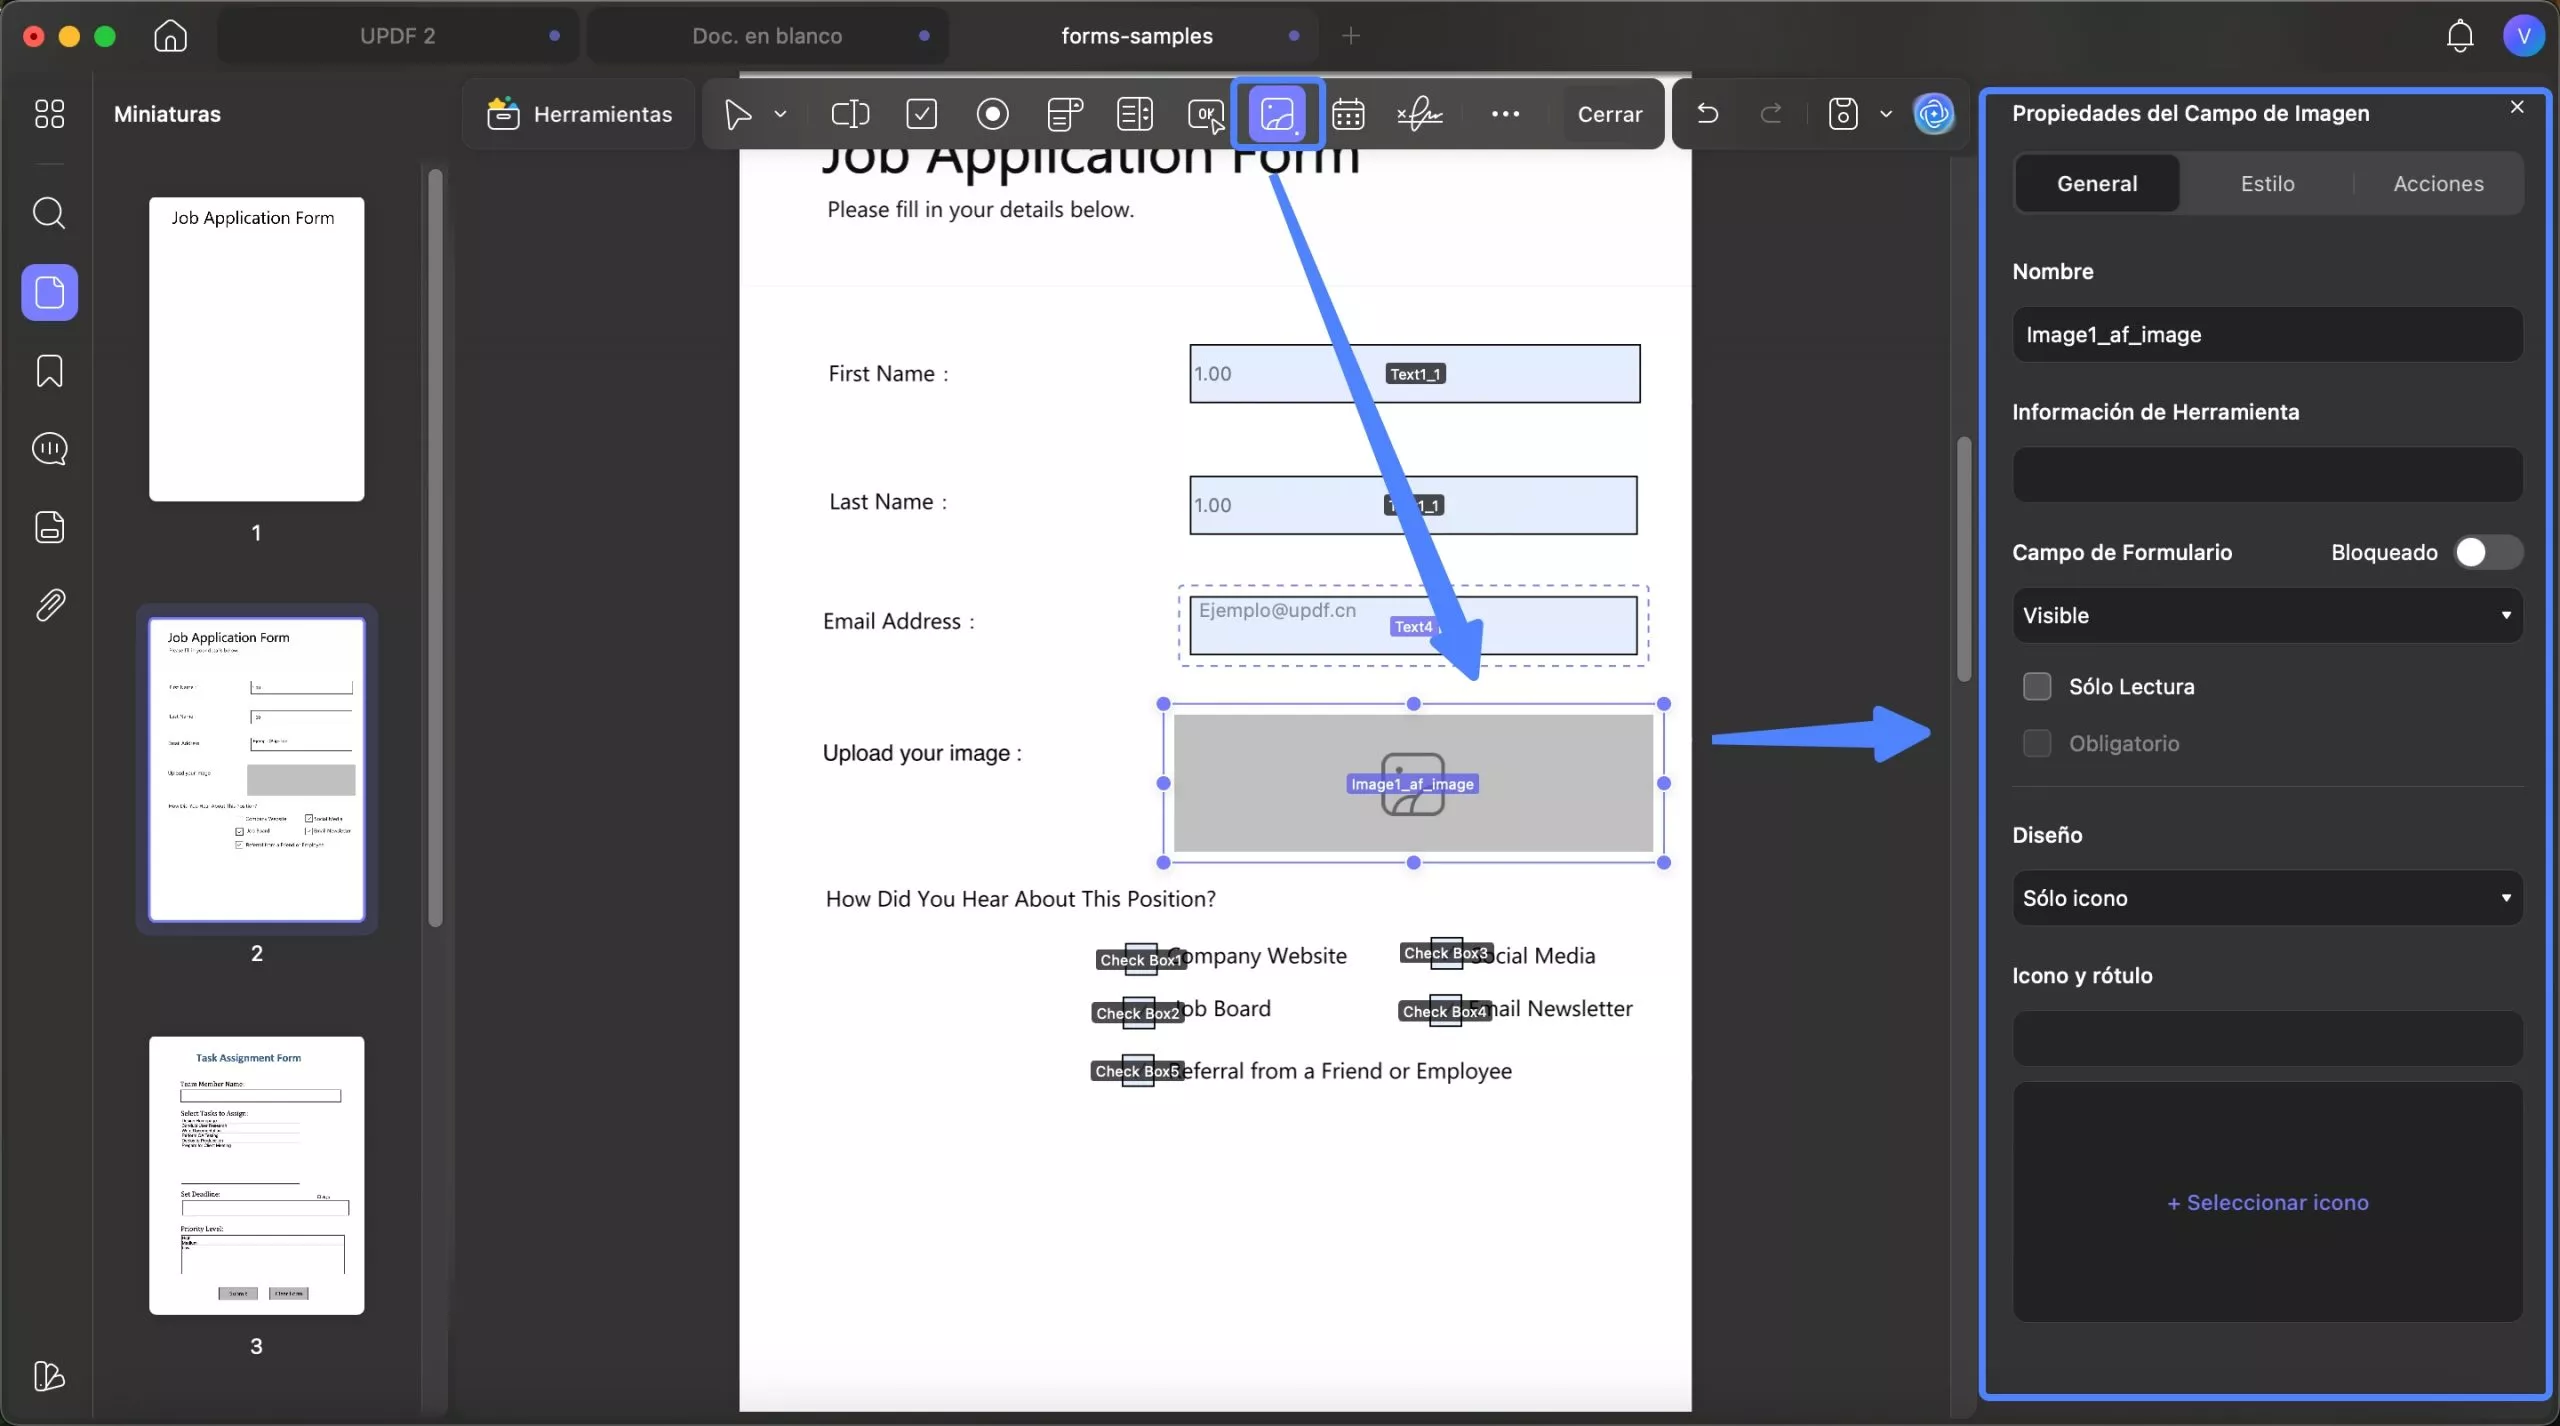Image resolution: width=2560 pixels, height=1426 pixels.
Task: Open the notifications bell
Action: point(2459,36)
